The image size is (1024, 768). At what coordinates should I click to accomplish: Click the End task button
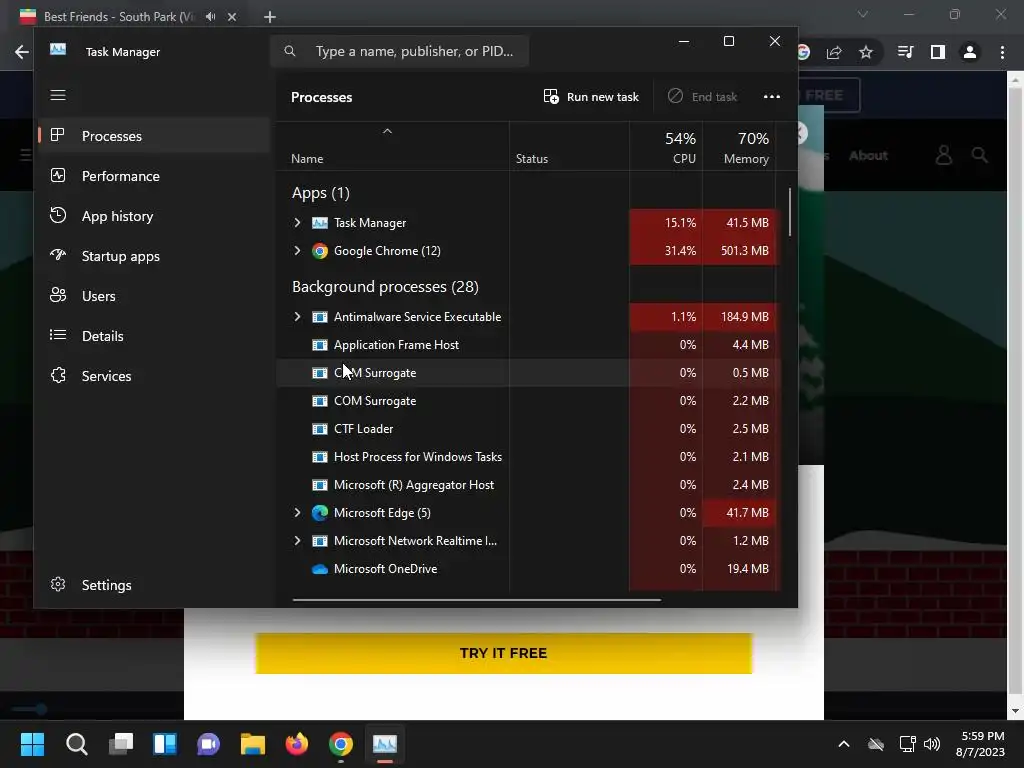point(703,97)
